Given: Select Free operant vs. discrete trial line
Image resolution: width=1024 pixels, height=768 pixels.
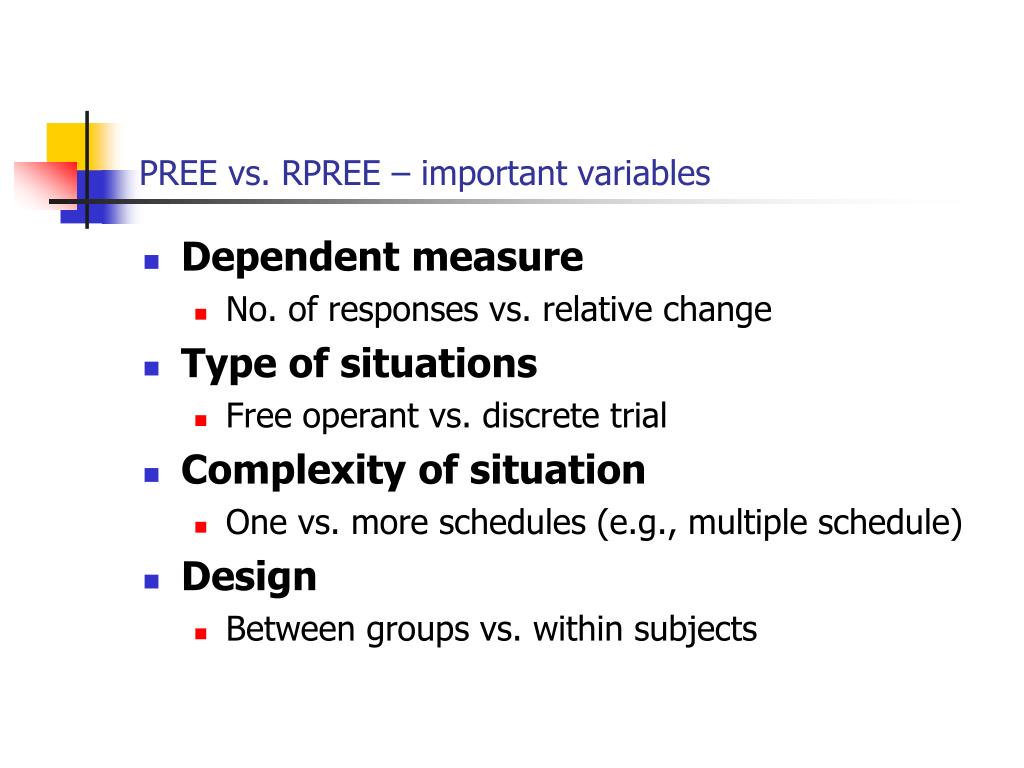Looking at the screenshot, I should pyautogui.click(x=446, y=416).
